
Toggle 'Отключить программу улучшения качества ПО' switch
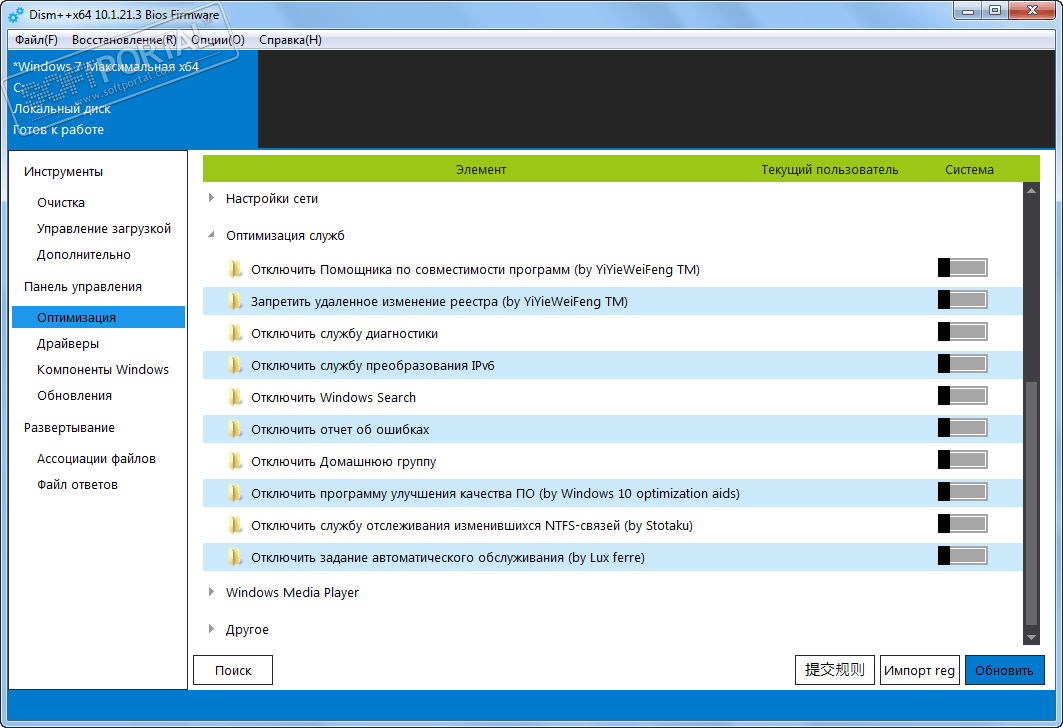(963, 492)
